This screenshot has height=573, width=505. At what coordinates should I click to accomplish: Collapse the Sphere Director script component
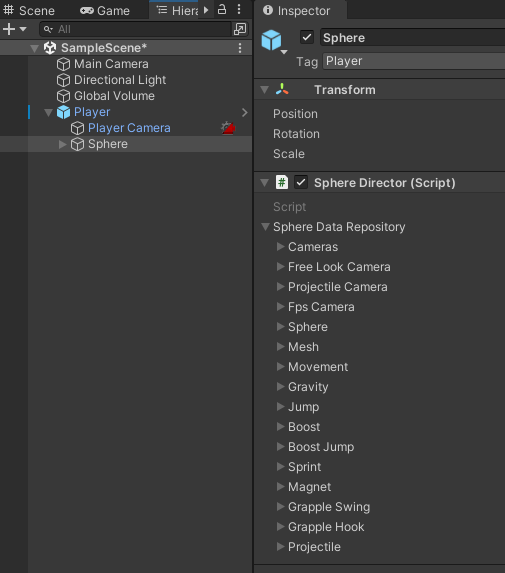point(265,183)
